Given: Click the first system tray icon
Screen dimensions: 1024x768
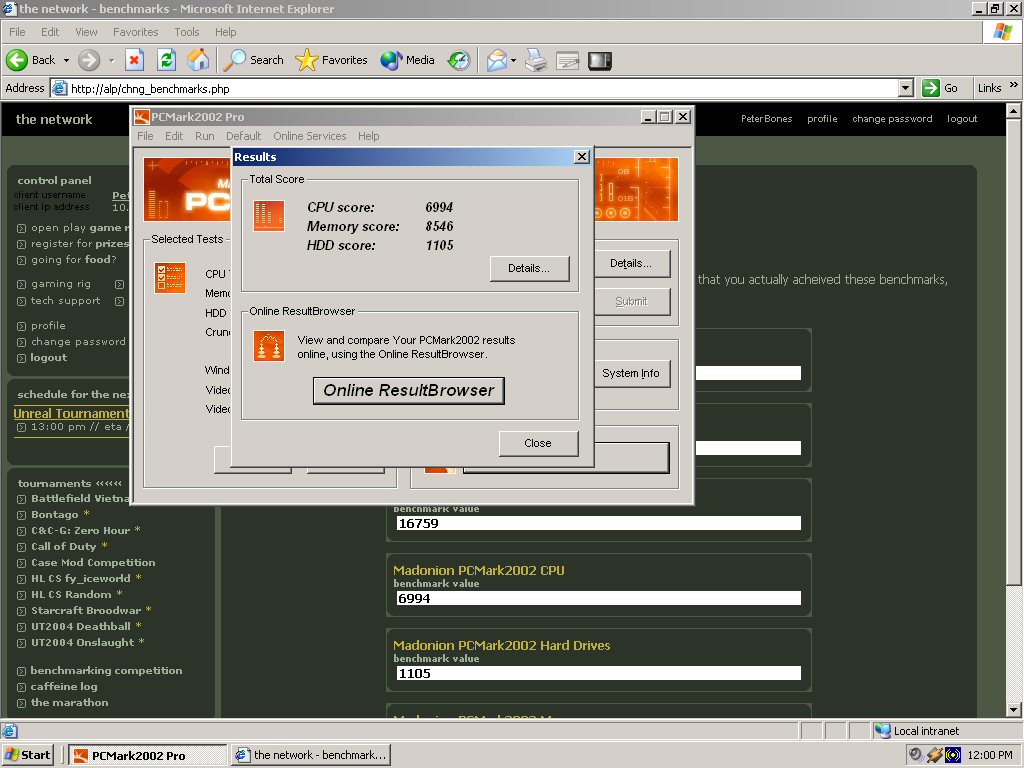Looking at the screenshot, I should [916, 755].
